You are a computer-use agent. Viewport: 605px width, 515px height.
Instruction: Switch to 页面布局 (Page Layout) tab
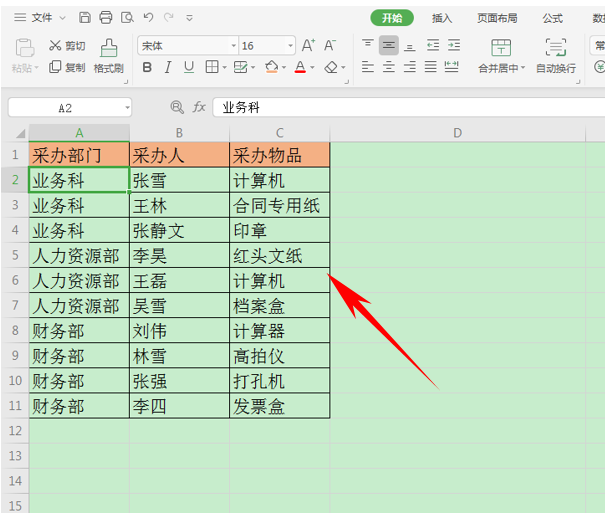(497, 18)
